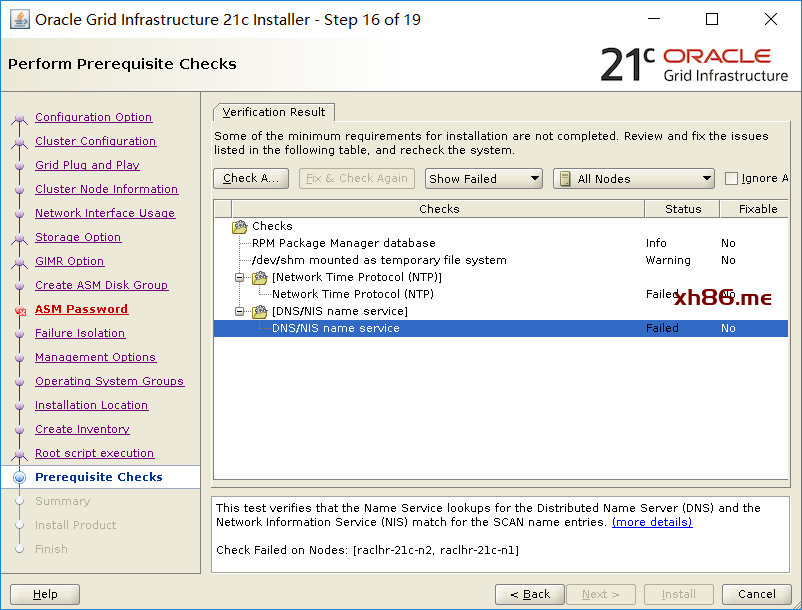Image resolution: width=802 pixels, height=610 pixels.
Task: Click the Checks root folder icon
Action: coord(240,227)
